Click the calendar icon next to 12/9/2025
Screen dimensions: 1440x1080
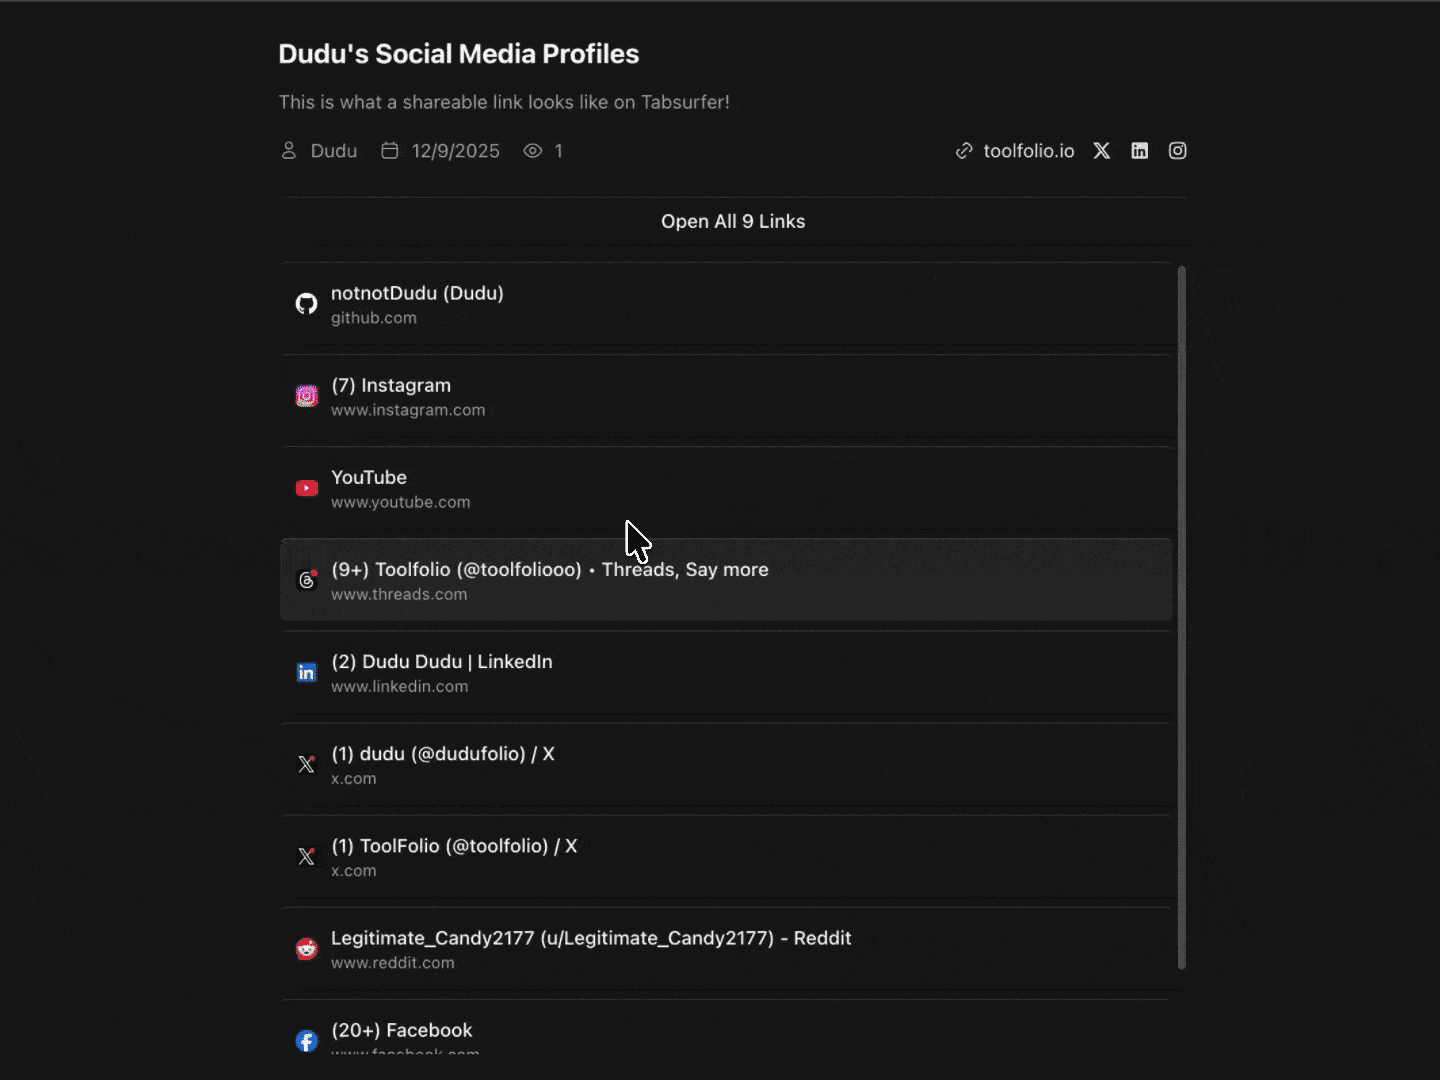click(x=390, y=151)
